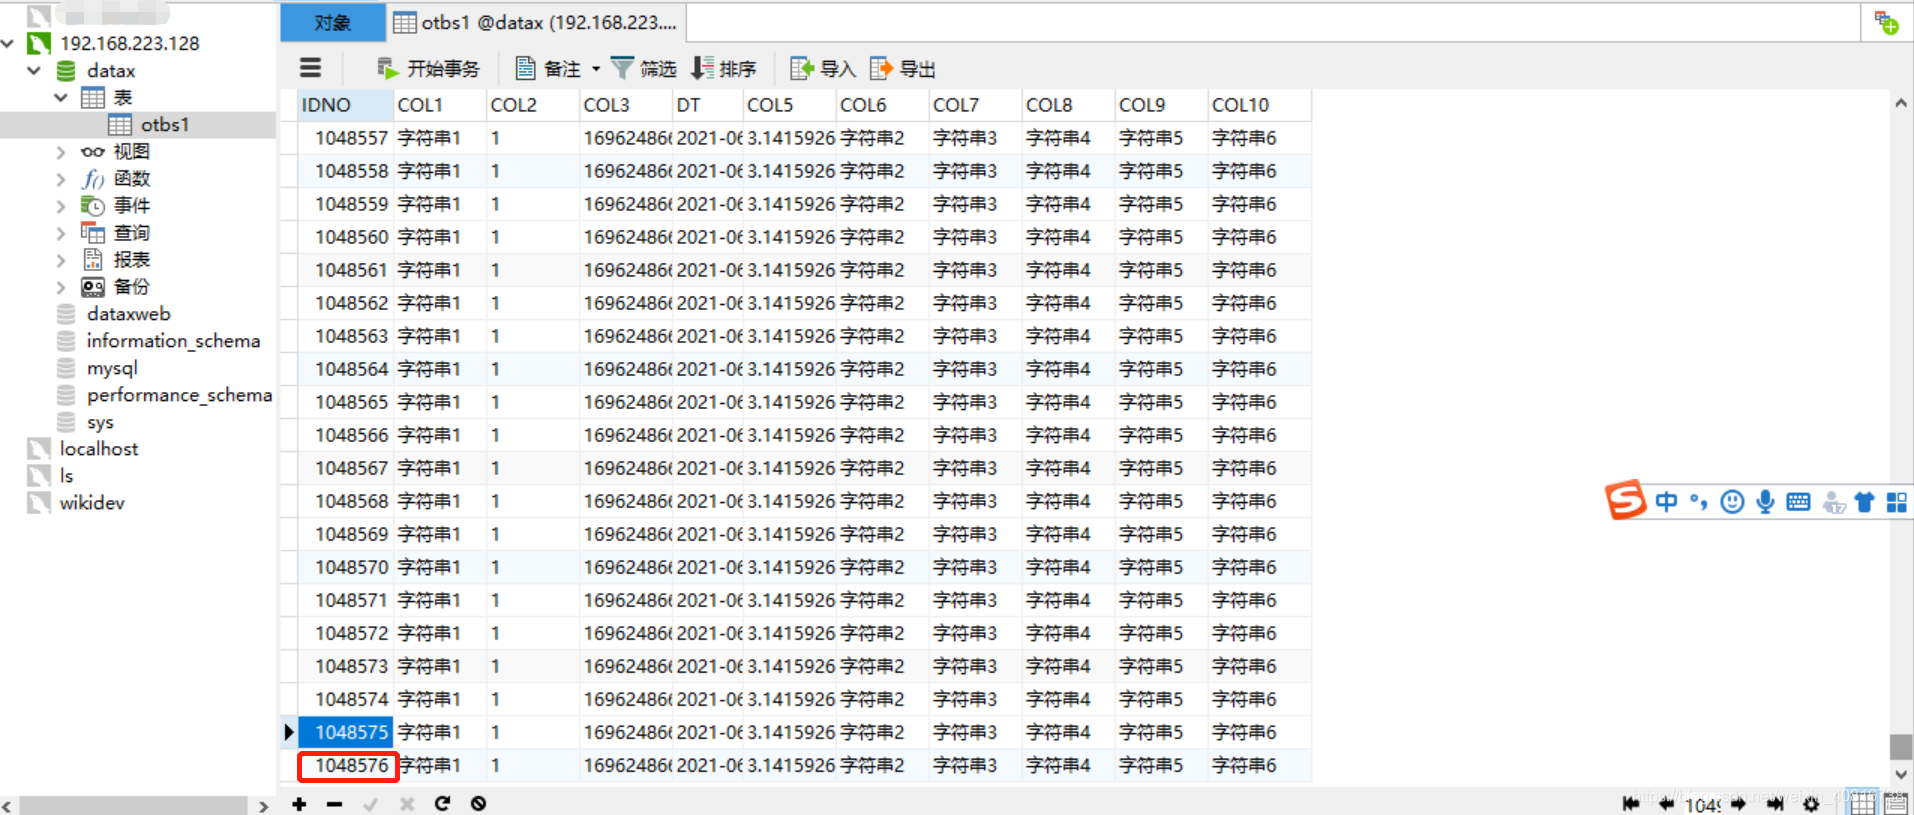
Task: Click the 192.168.223.128 connection icon
Action: coord(39,43)
